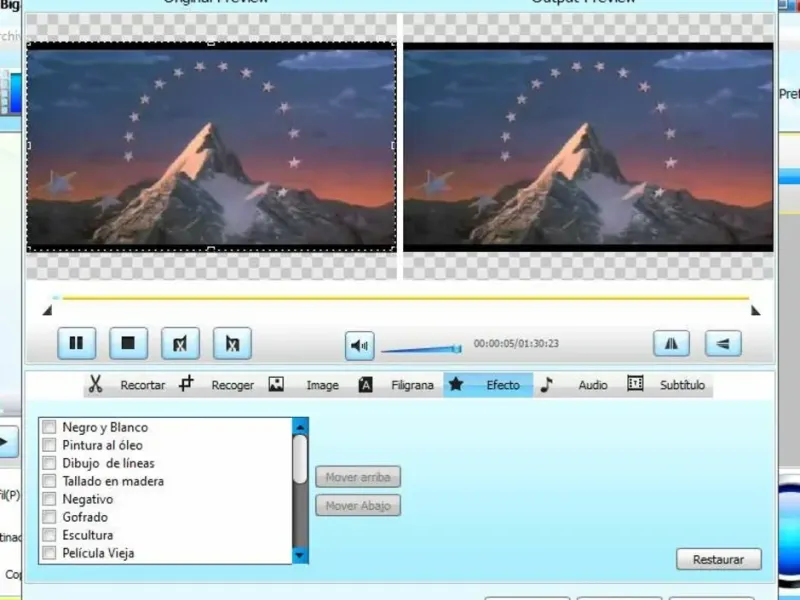Click the crop icon beside Recoger
800x600 pixels.
[x=186, y=384]
